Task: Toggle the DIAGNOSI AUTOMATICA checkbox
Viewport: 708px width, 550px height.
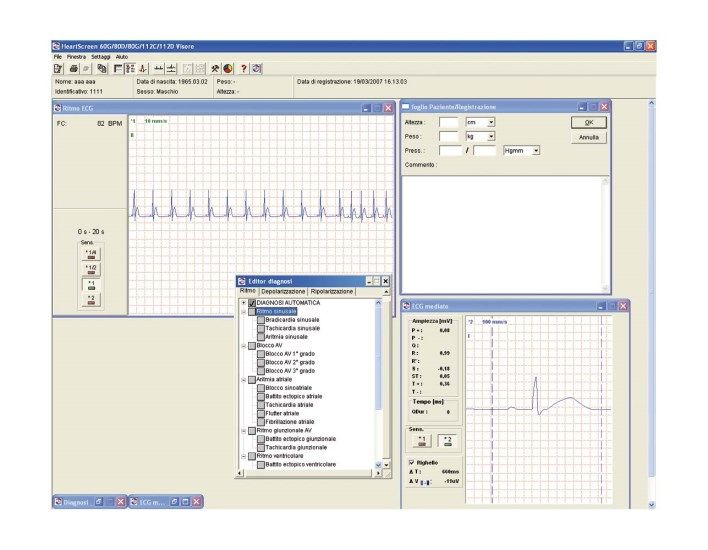Action: pos(252,302)
